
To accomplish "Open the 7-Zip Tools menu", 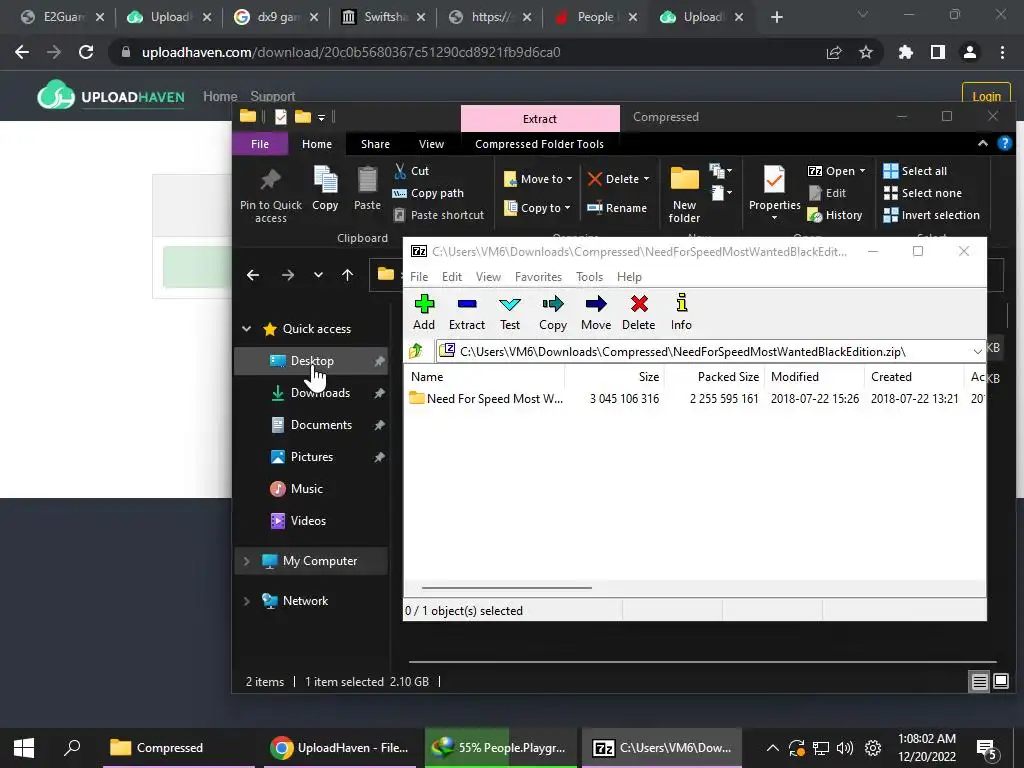I will pos(590,277).
